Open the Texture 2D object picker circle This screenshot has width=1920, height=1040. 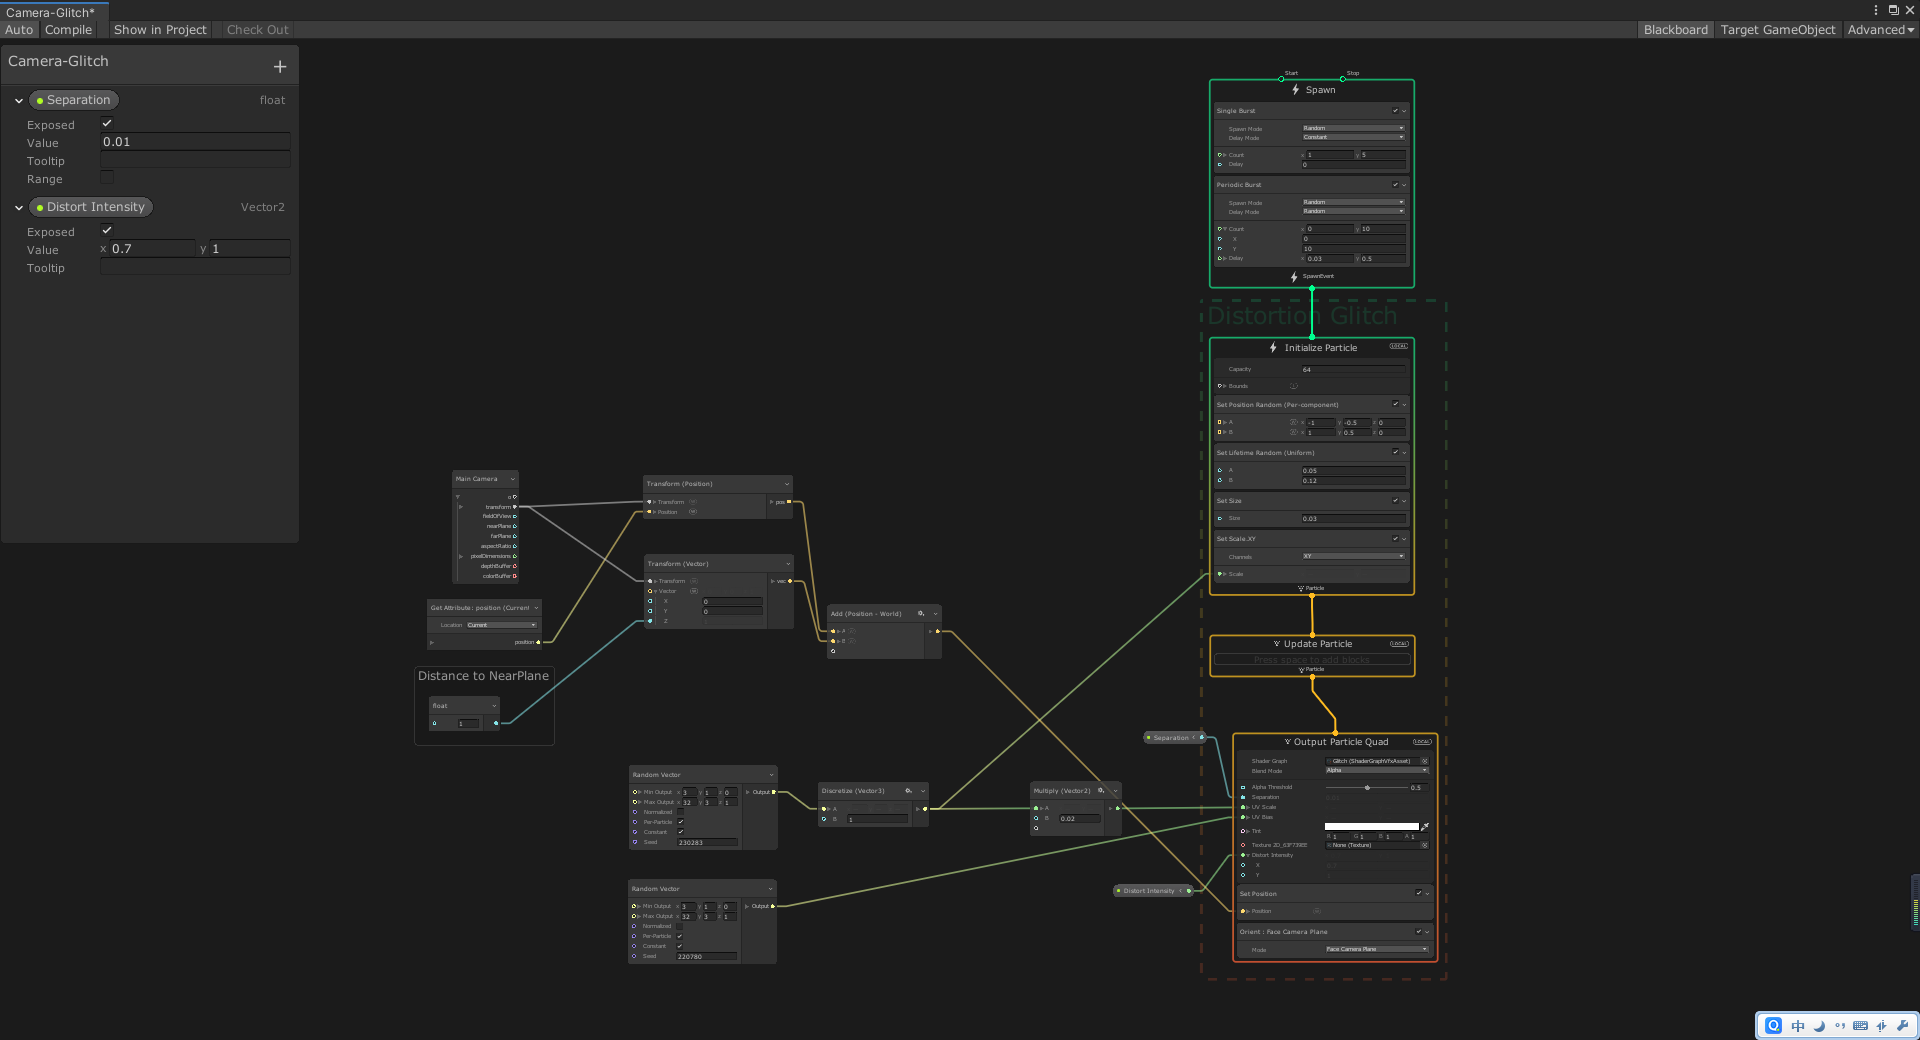pyautogui.click(x=1425, y=845)
